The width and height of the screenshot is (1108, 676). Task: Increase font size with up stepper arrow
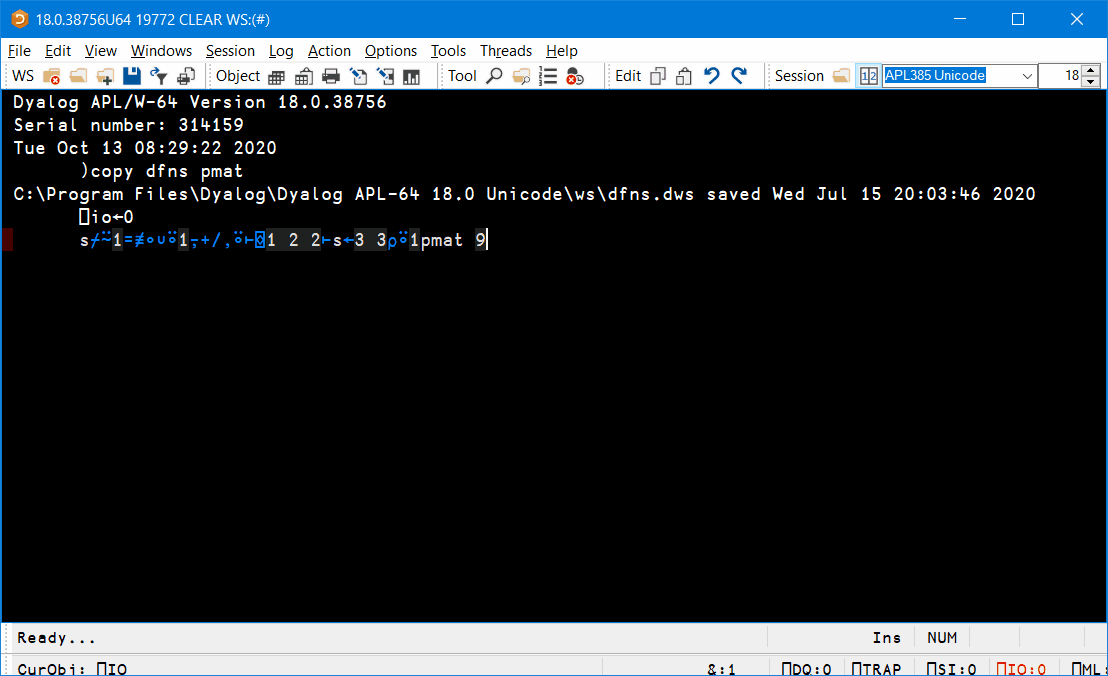1091,71
